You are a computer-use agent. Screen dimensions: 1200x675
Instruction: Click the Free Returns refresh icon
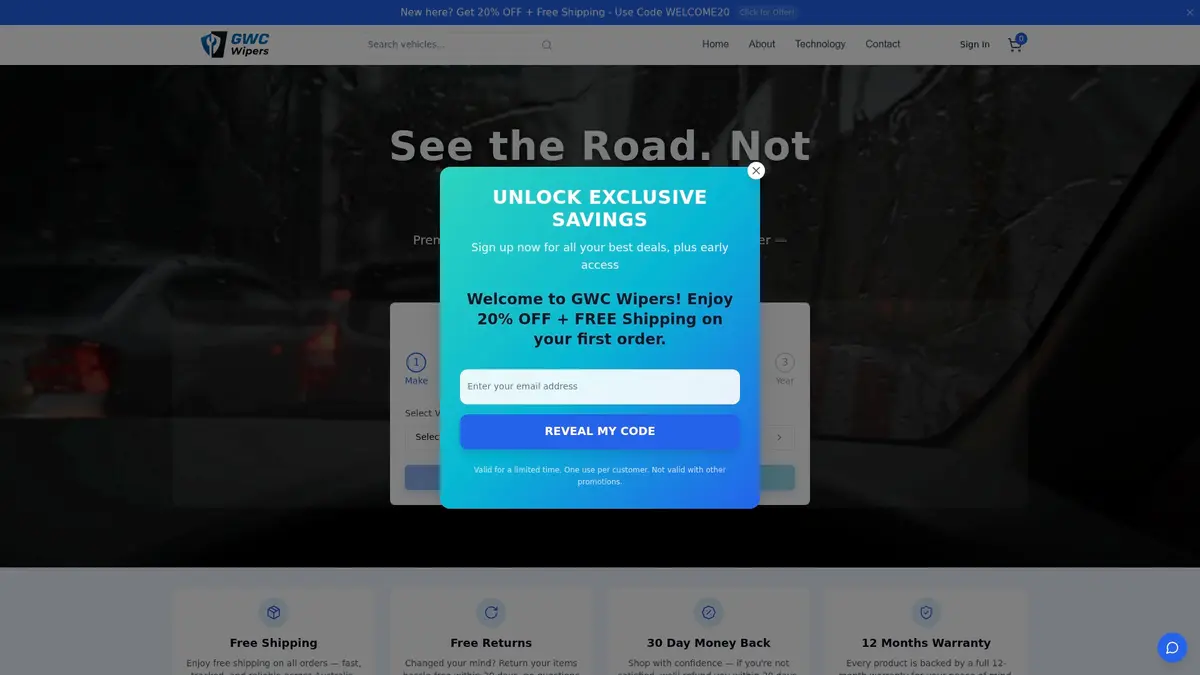(491, 612)
